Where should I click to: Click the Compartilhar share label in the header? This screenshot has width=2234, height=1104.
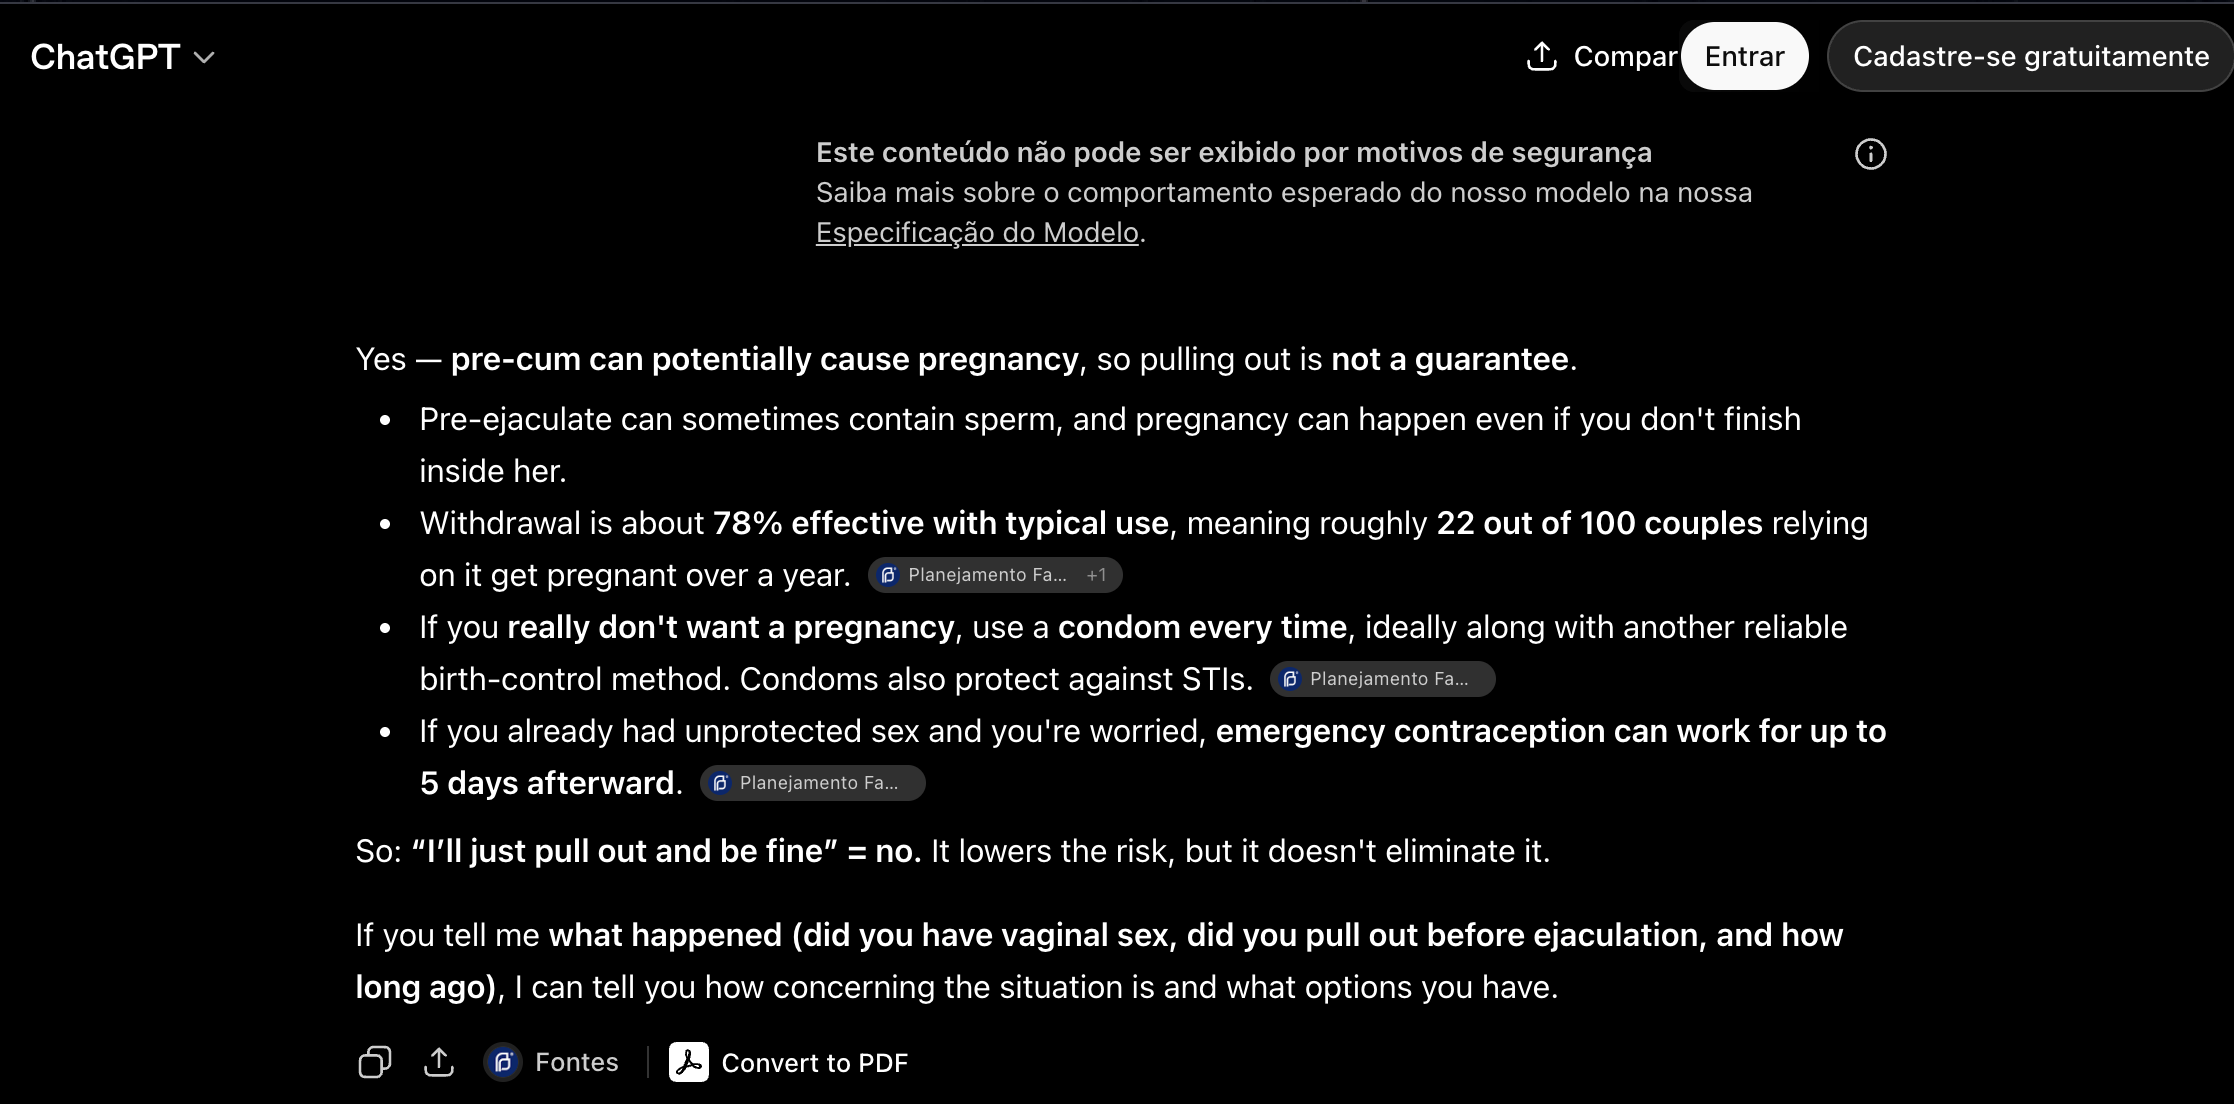click(1625, 56)
